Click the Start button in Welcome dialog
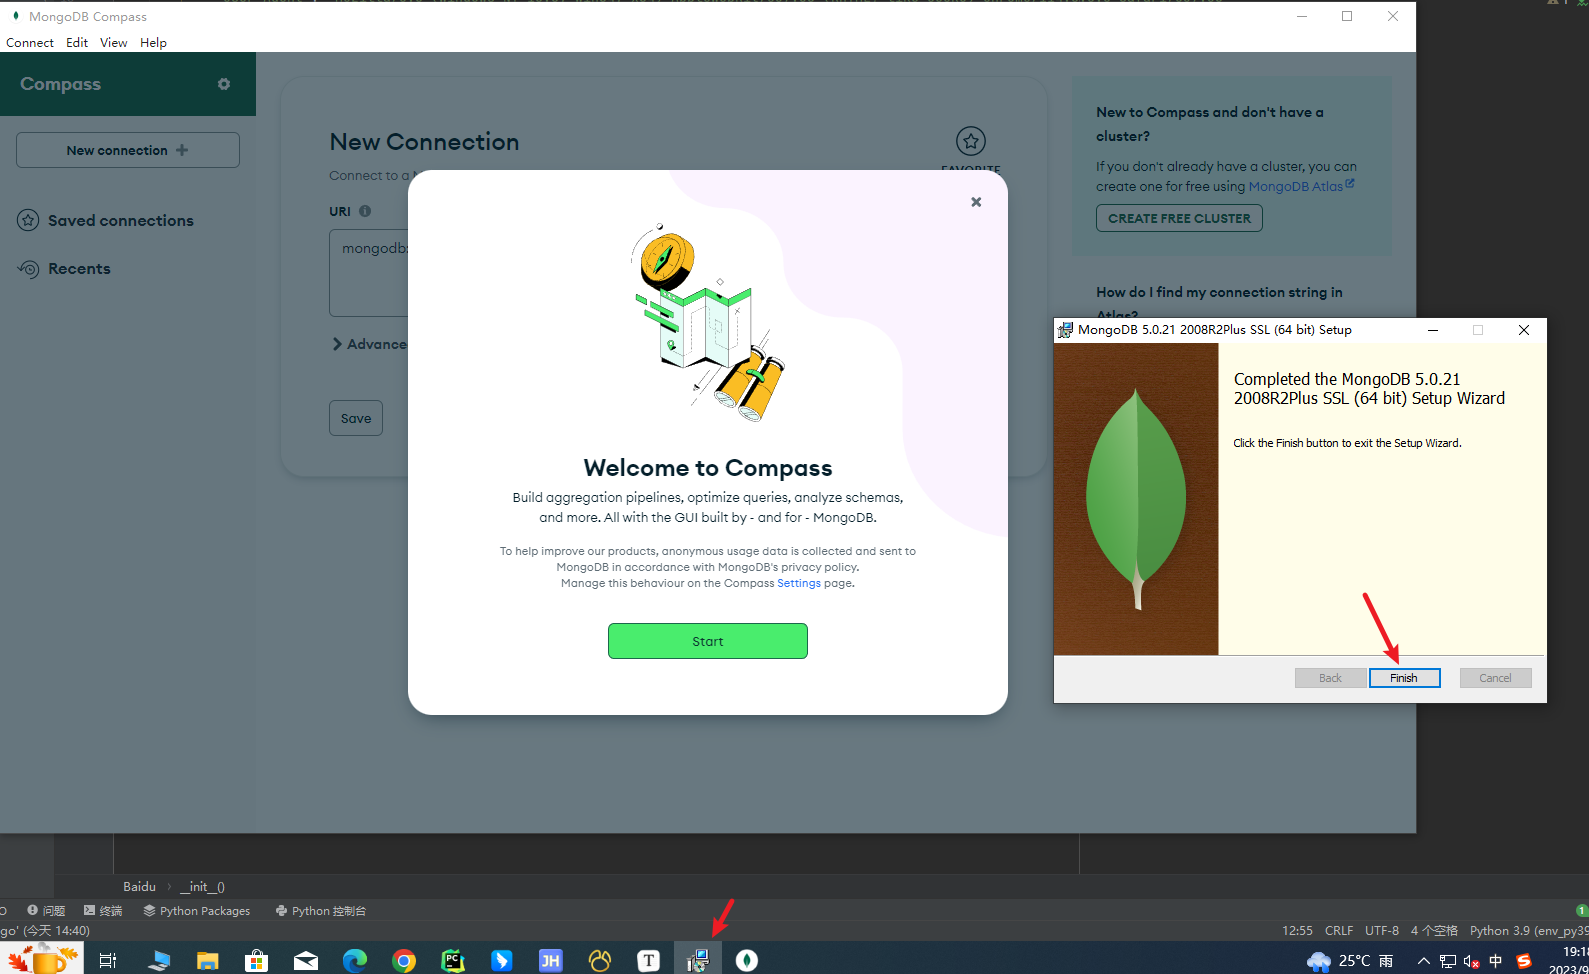 tap(707, 641)
